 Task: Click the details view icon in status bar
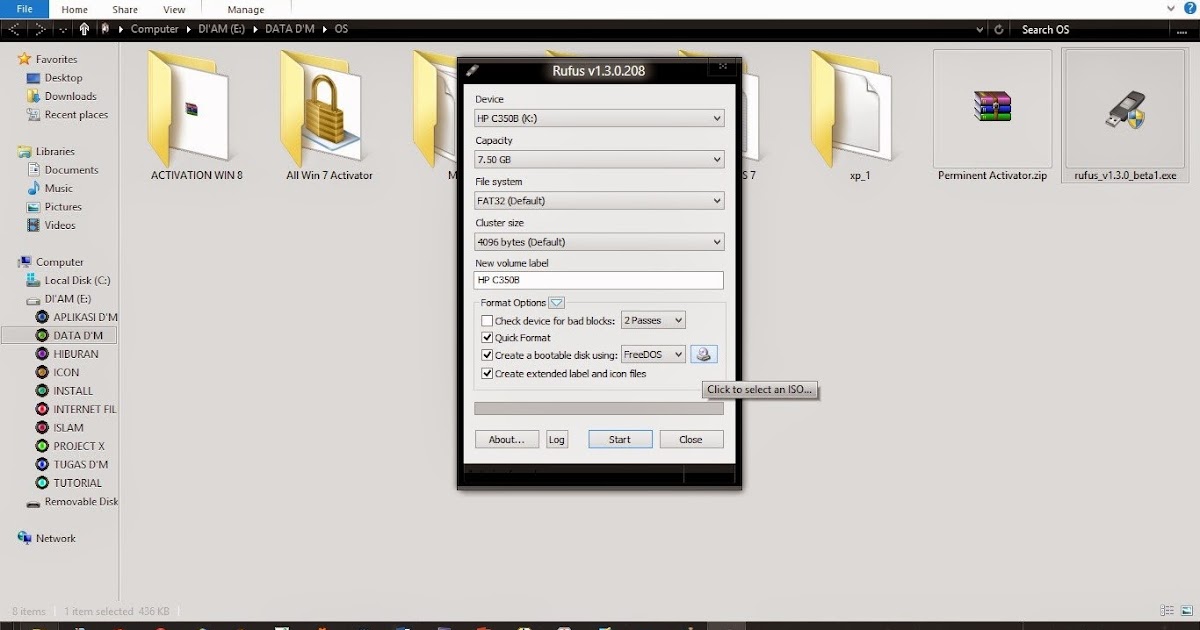coord(1167,610)
